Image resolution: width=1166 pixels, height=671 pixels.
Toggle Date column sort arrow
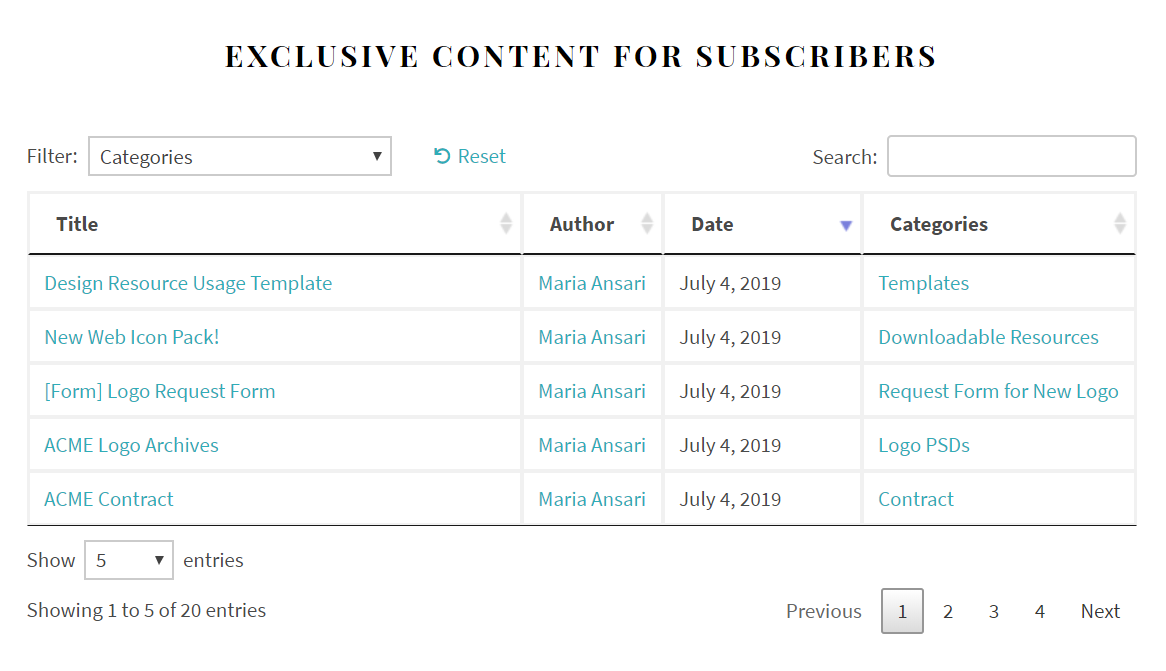[846, 225]
